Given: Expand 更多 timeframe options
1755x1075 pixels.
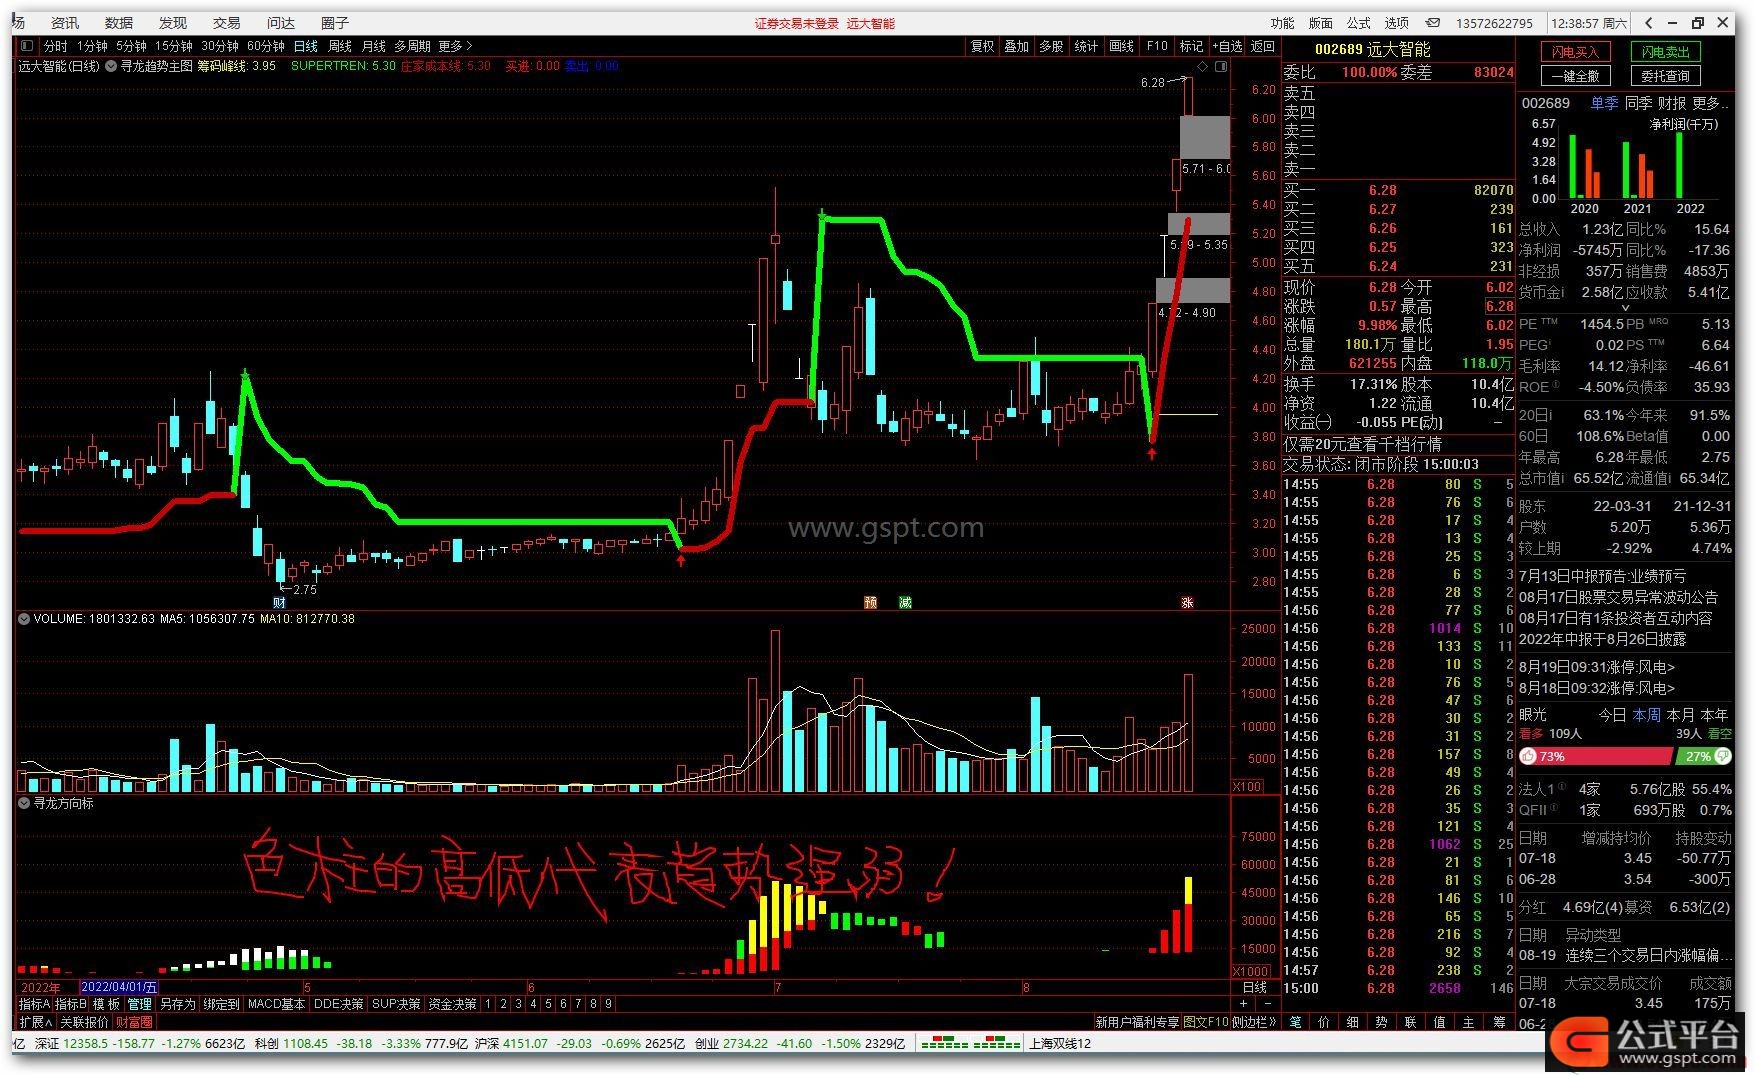Looking at the screenshot, I should tap(455, 46).
